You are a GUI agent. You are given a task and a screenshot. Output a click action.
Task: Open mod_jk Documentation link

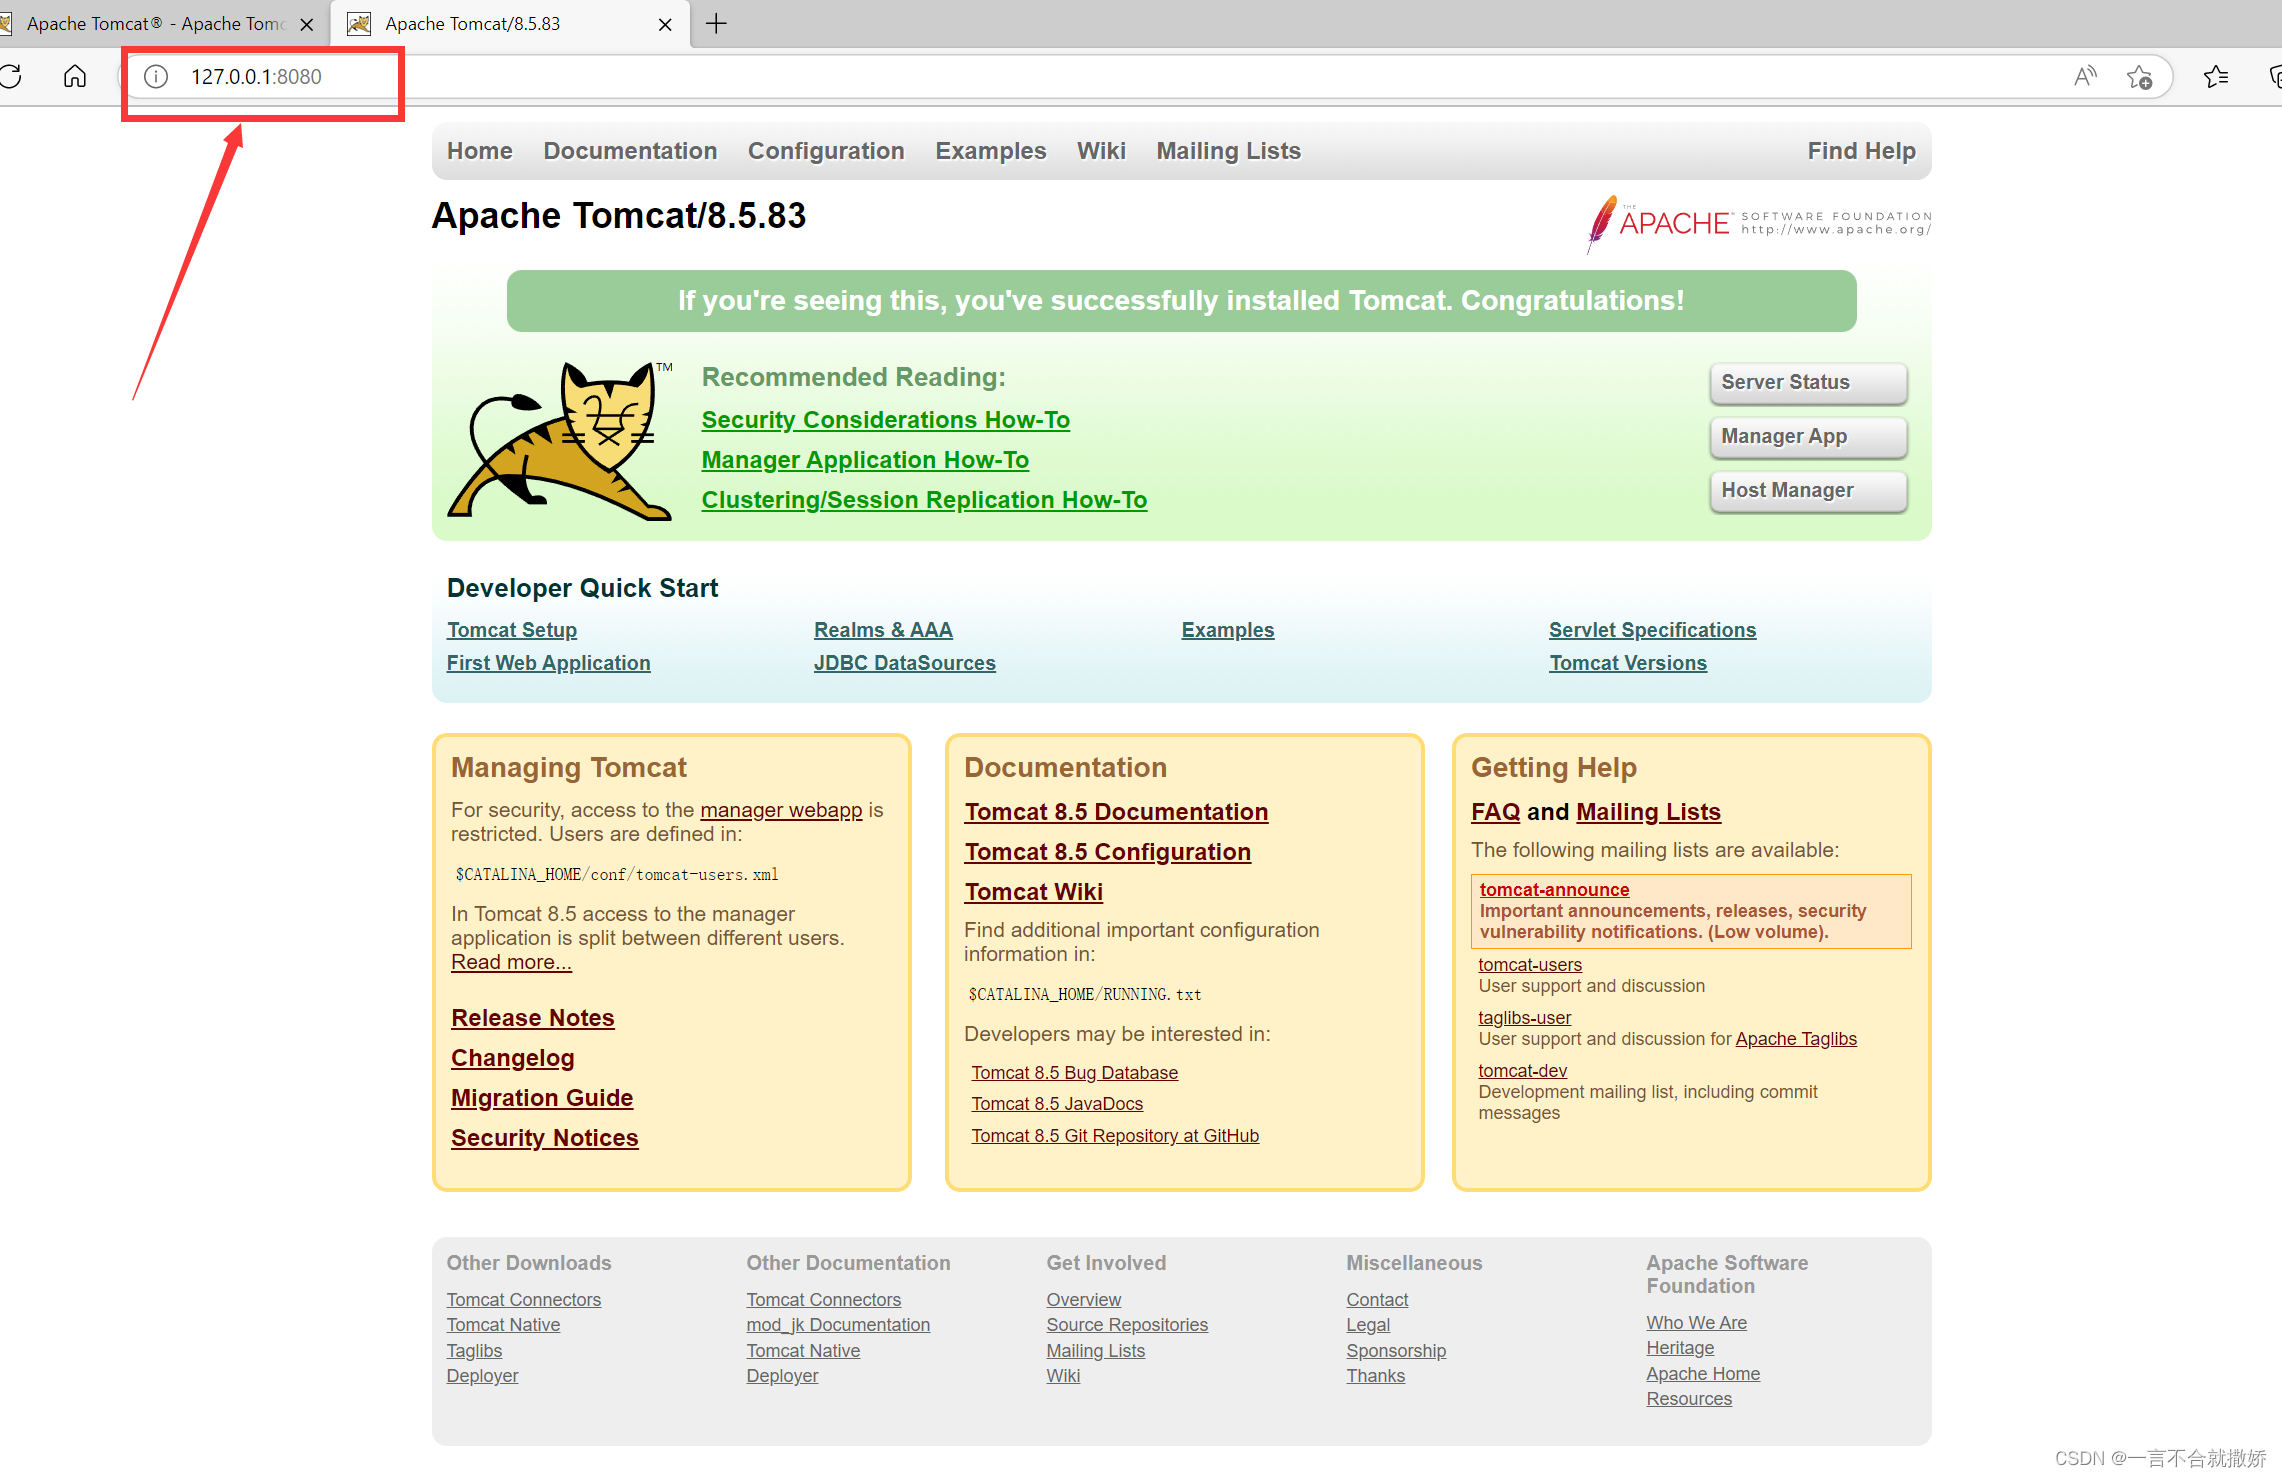[x=838, y=1325]
